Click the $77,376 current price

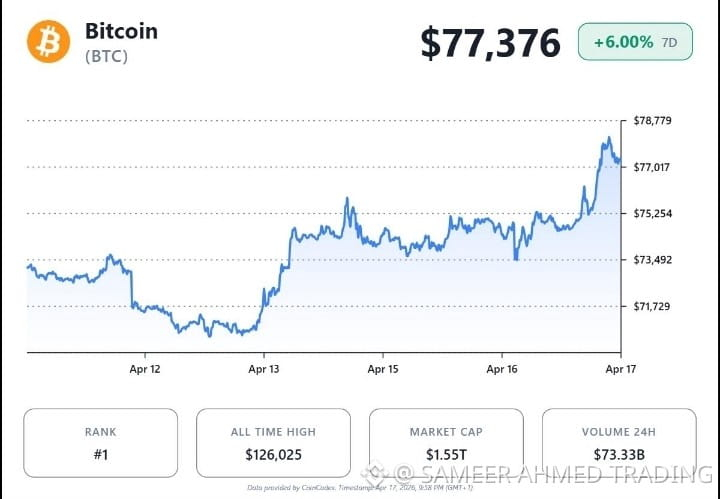click(490, 43)
